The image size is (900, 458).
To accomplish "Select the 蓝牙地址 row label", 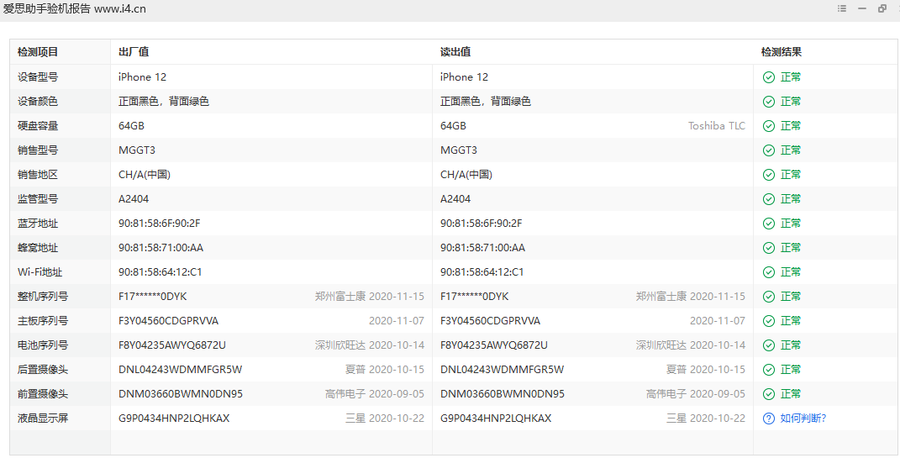I will (37, 223).
